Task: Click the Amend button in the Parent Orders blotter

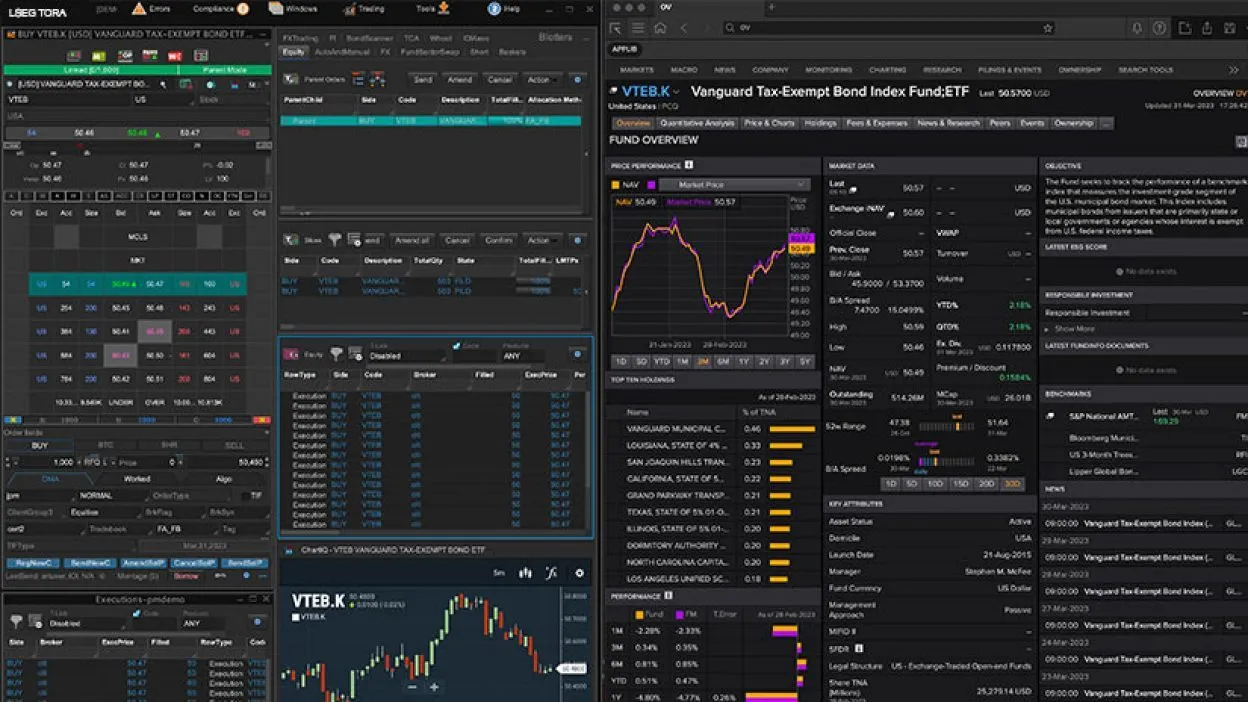Action: coord(460,79)
